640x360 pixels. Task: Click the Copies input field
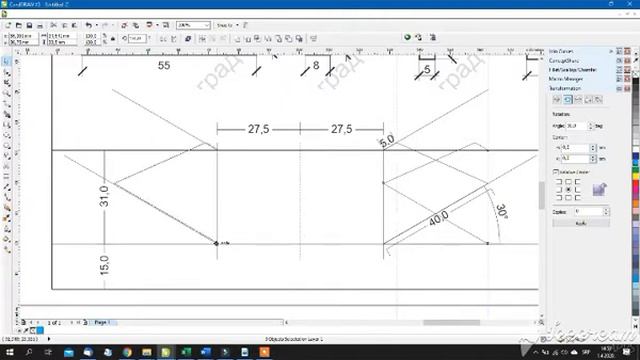[588, 212]
